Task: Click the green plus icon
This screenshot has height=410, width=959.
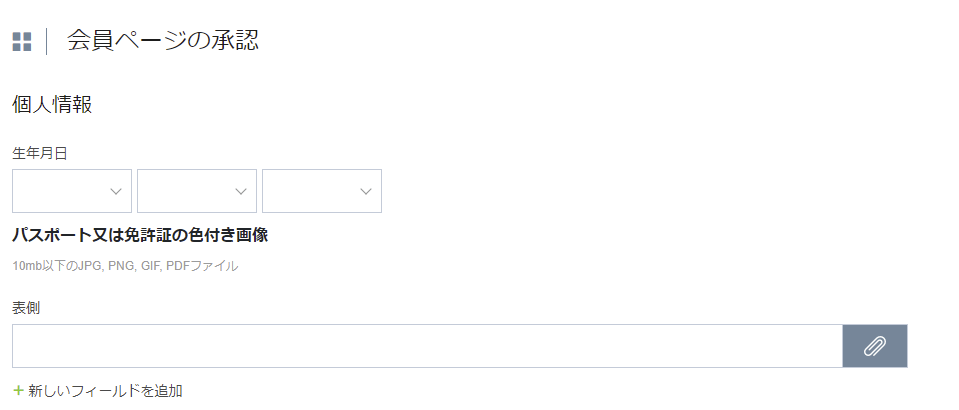Action: tap(18, 390)
